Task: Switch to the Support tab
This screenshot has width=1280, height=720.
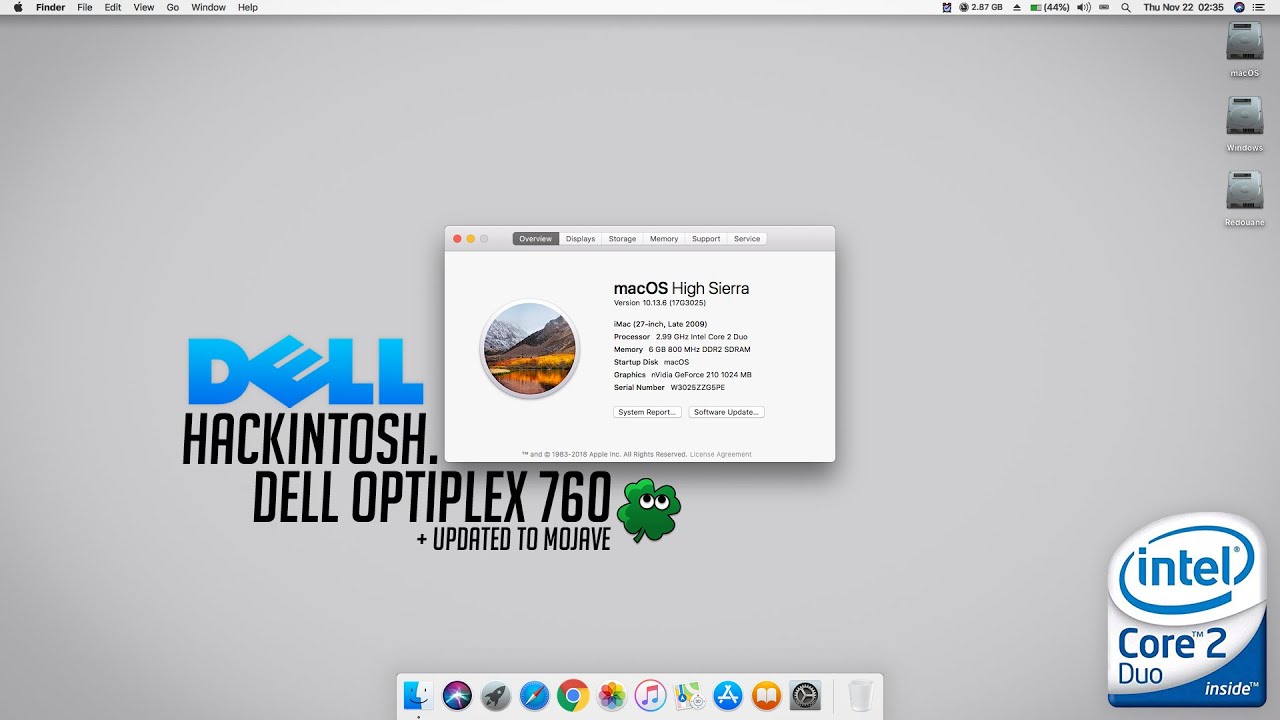Action: 706,239
